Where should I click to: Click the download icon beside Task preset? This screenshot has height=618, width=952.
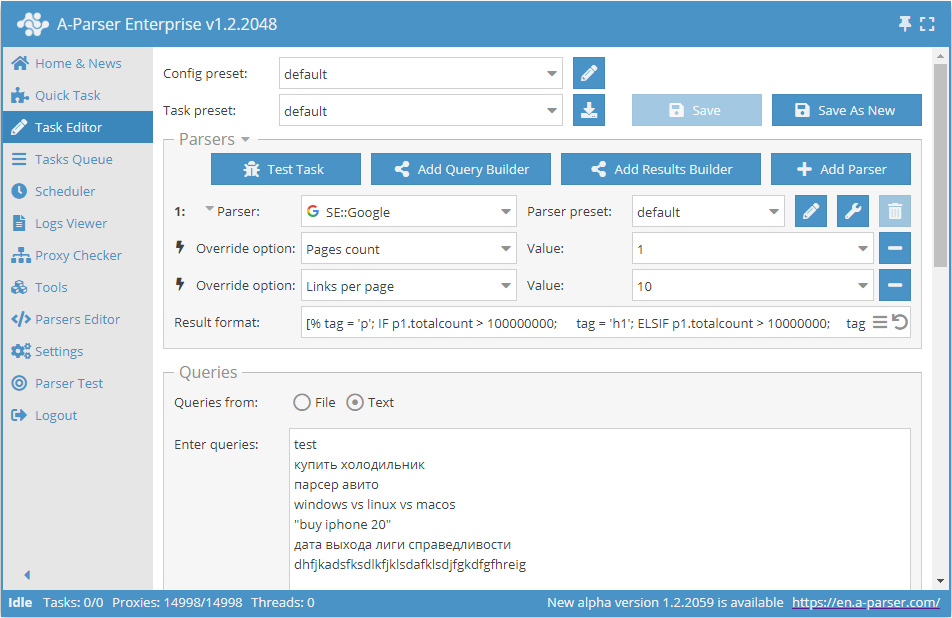tap(589, 111)
